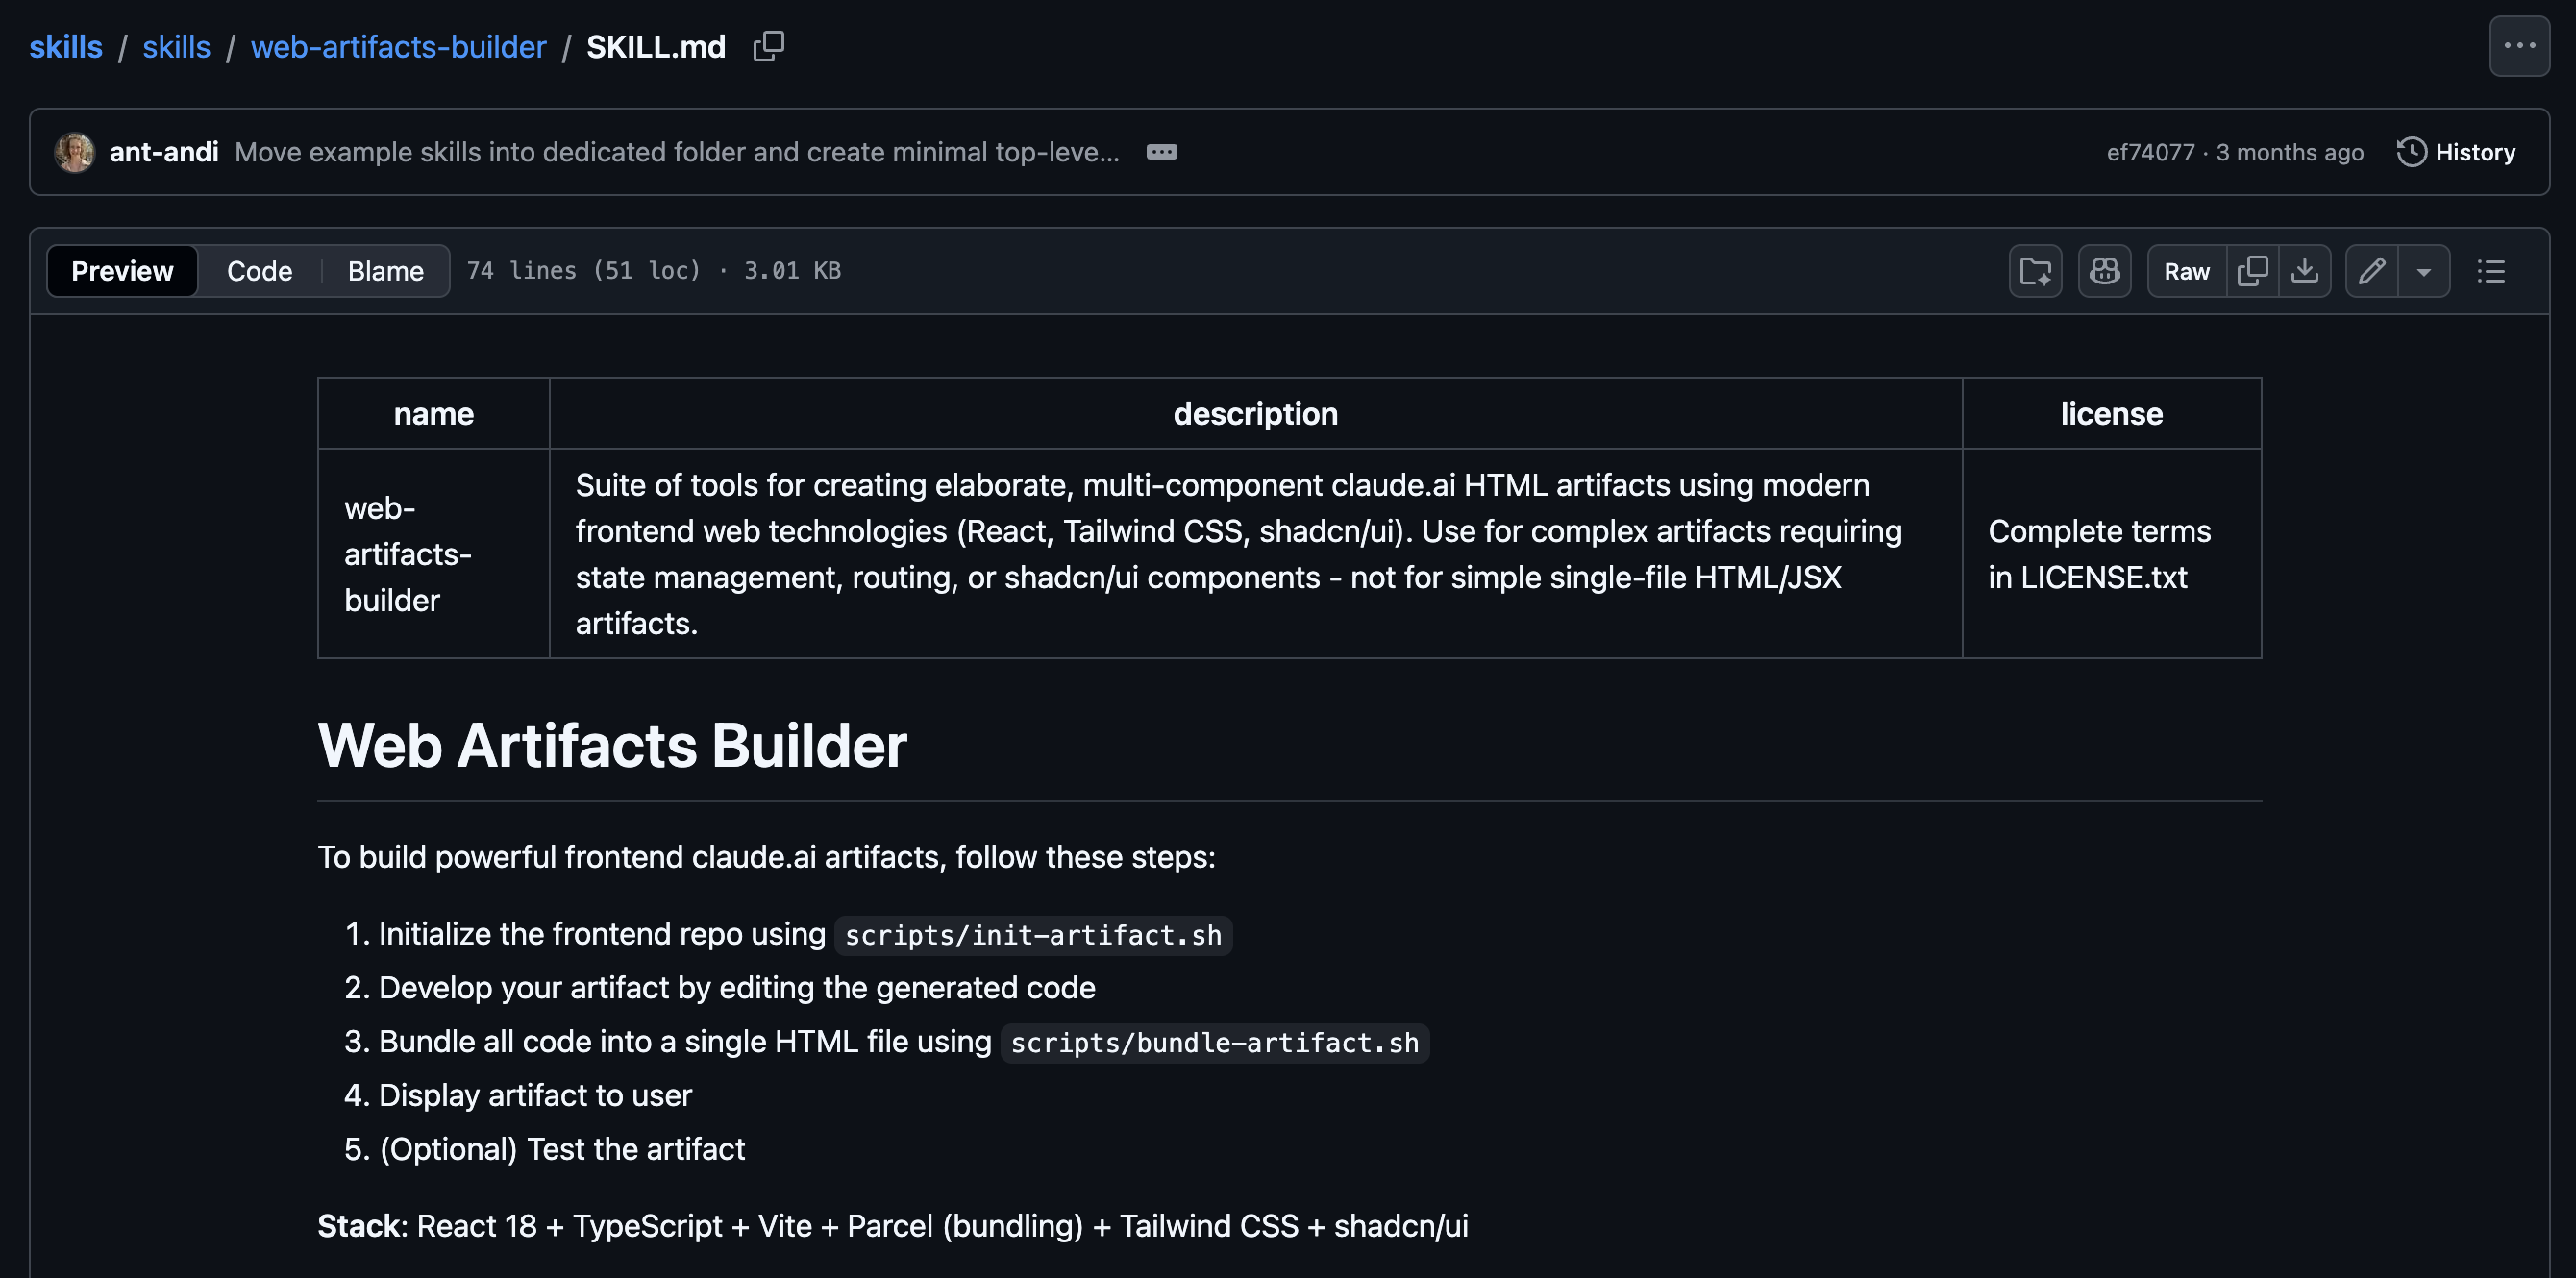
Task: Download the raw file icon
Action: 2304,271
